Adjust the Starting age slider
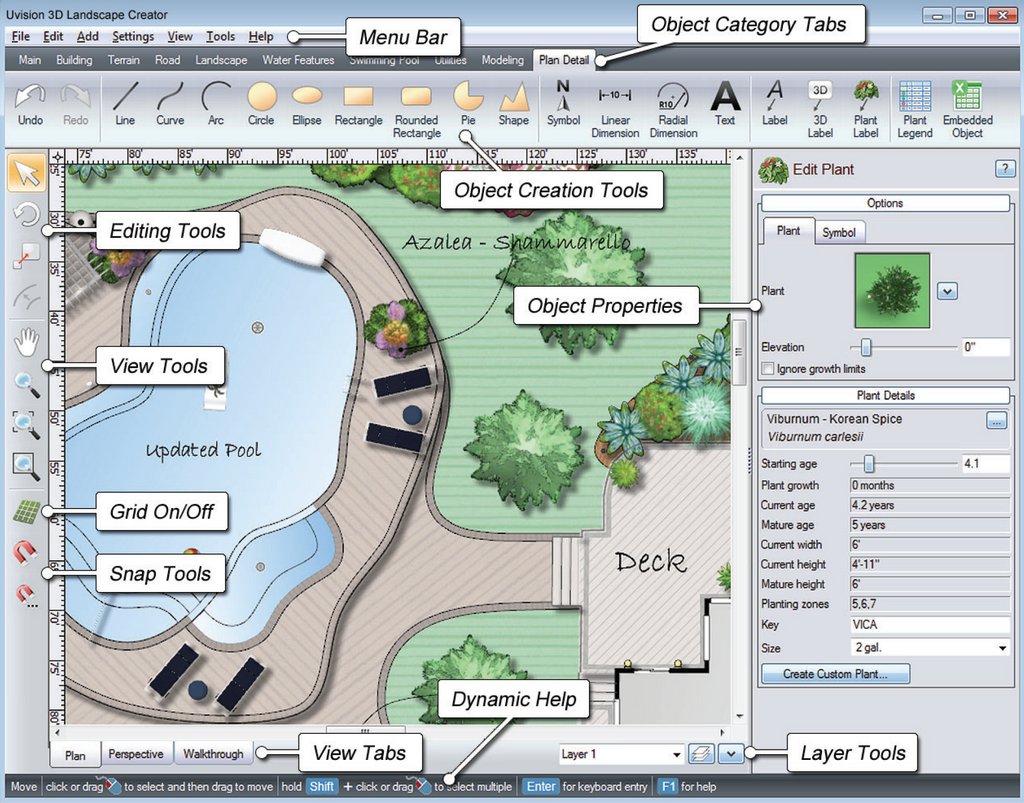 click(x=869, y=464)
